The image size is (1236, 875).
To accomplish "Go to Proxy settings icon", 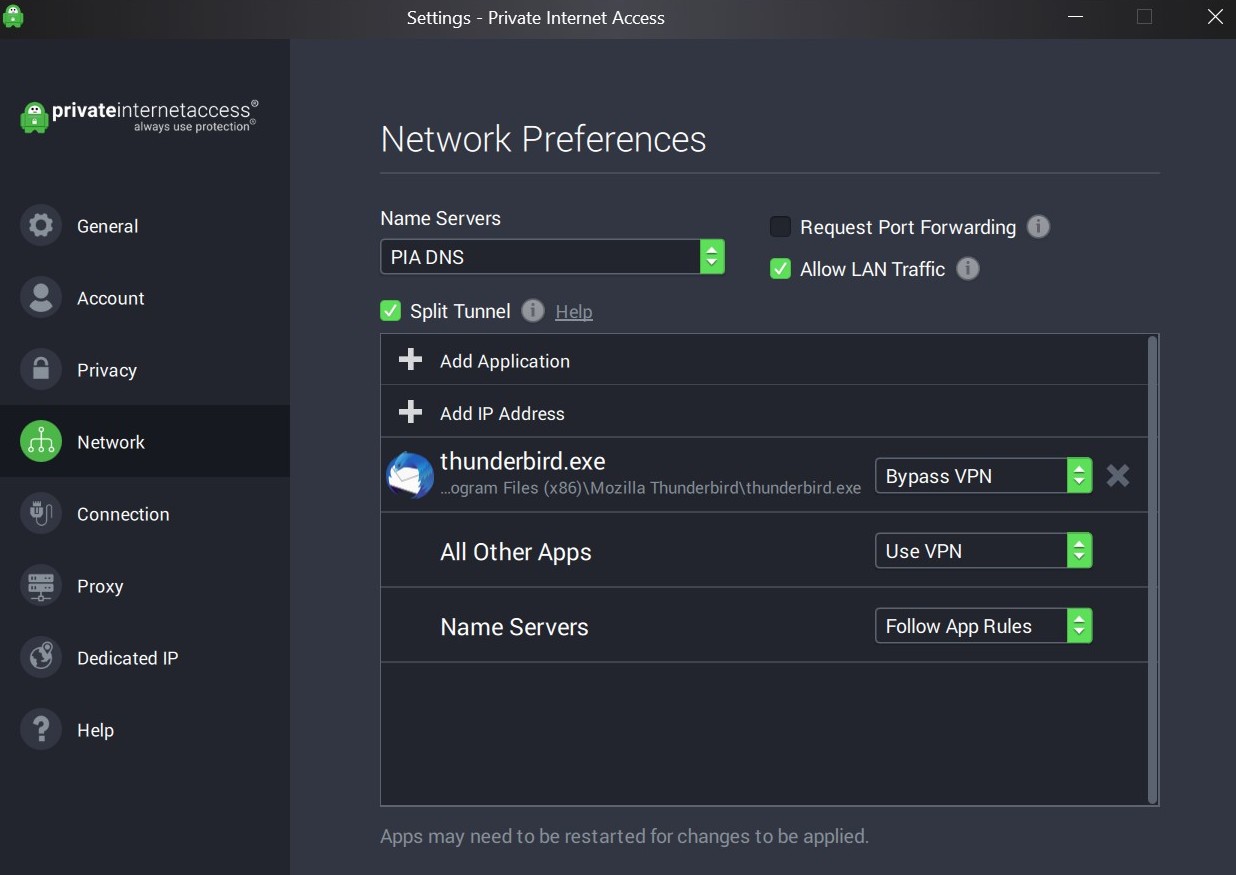I will click(x=41, y=586).
